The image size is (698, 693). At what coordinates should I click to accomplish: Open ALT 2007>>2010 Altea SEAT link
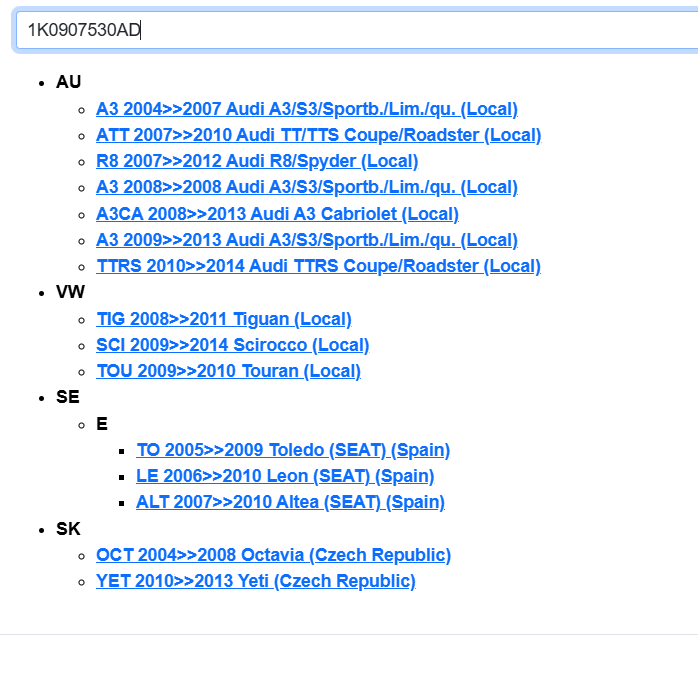[290, 502]
